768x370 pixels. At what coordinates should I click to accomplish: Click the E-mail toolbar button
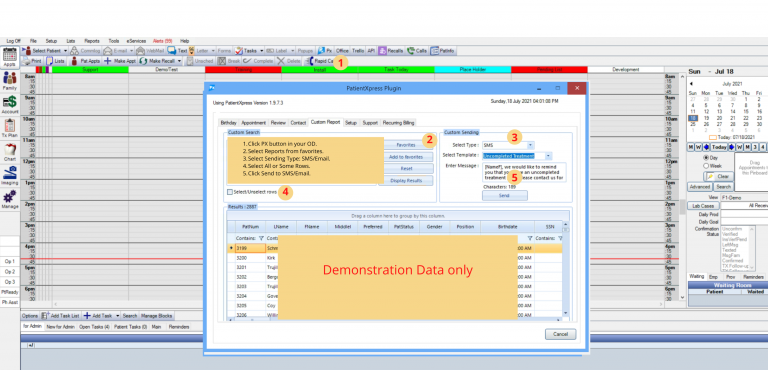[116, 50]
